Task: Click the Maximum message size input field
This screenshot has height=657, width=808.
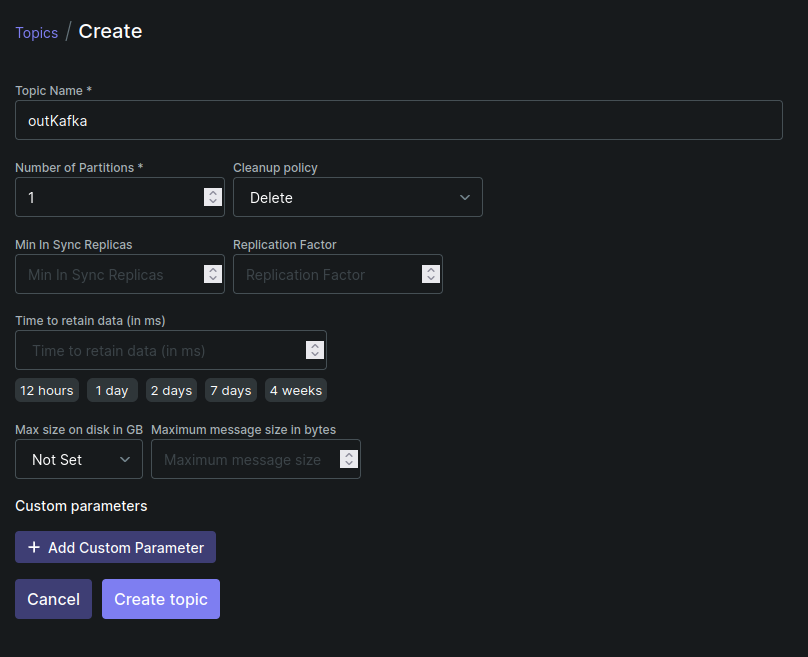Action: pyautogui.click(x=243, y=459)
